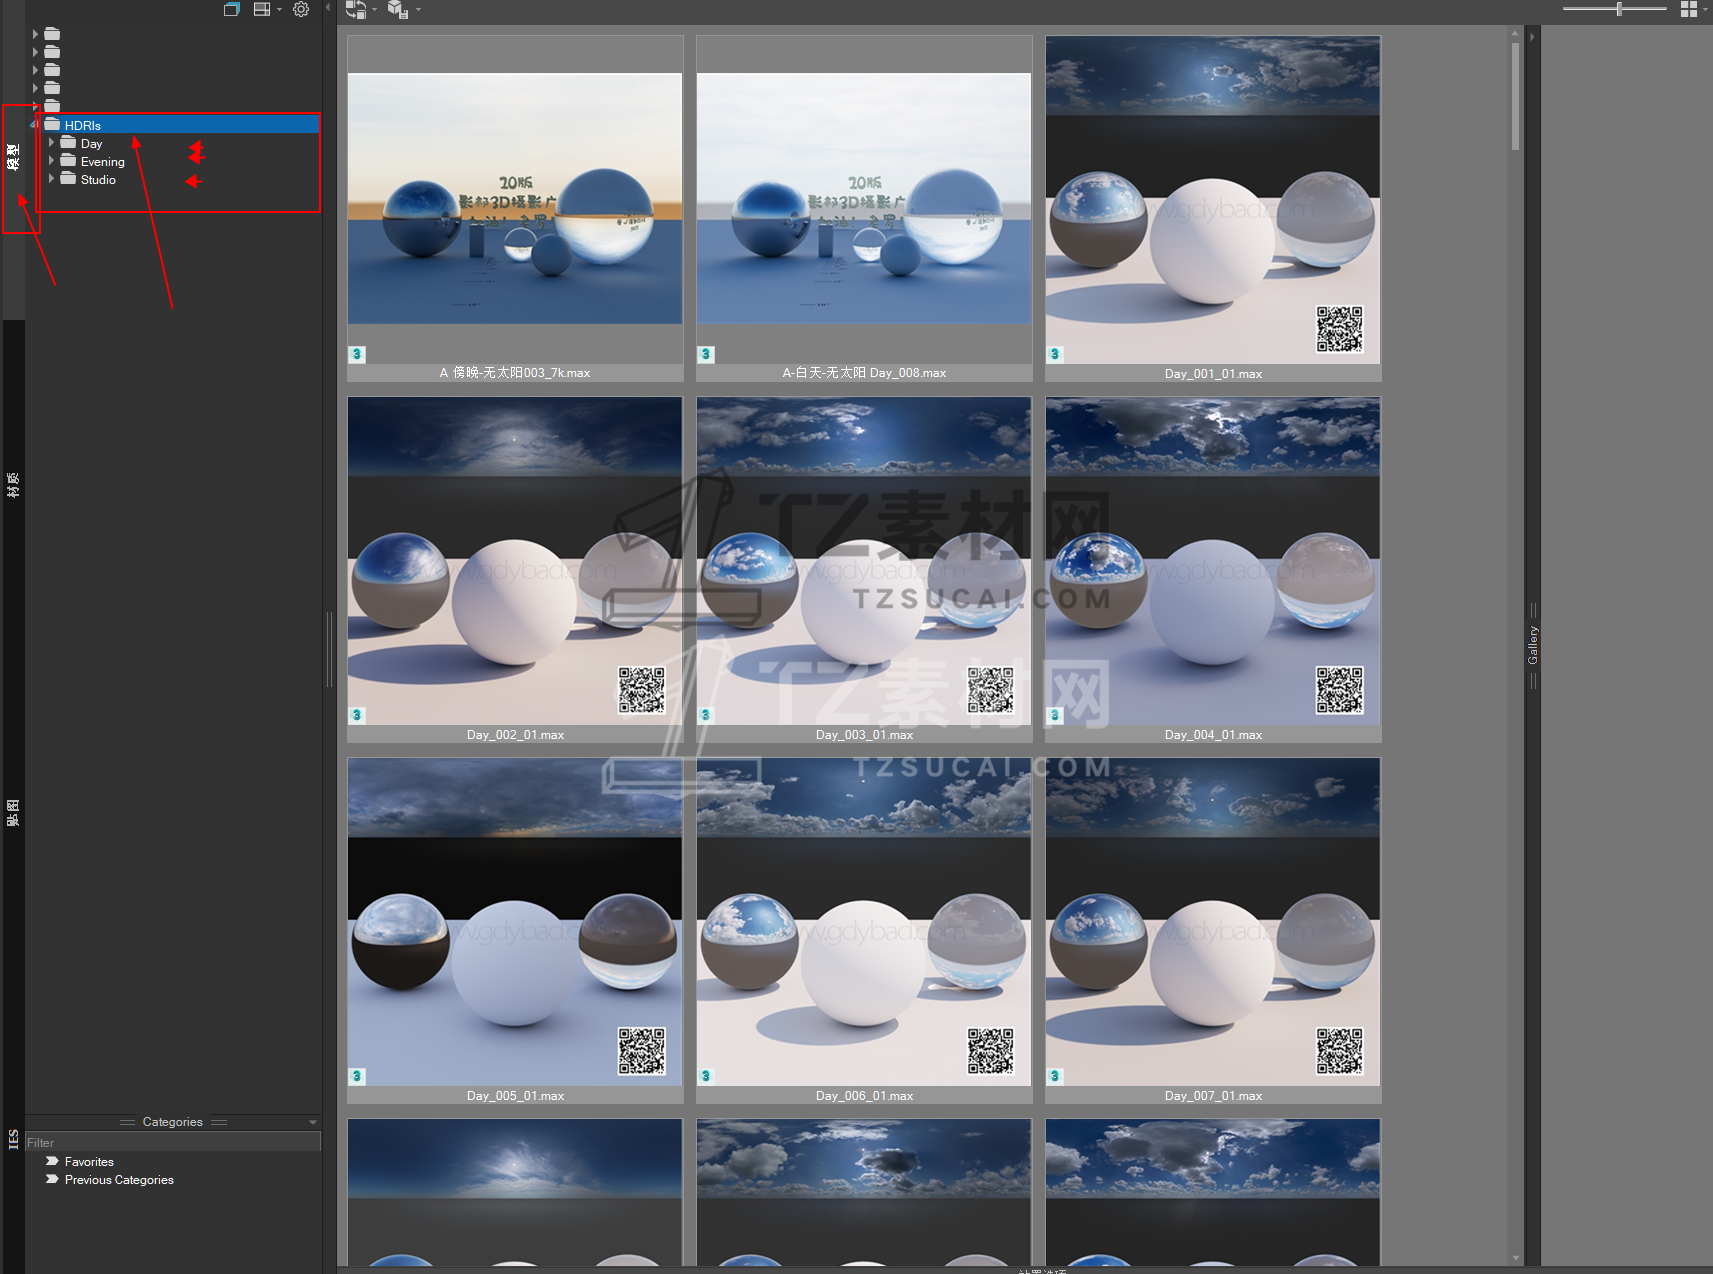This screenshot has width=1713, height=1274.
Task: Switch to the 材质 side tab
Action: tap(13, 485)
